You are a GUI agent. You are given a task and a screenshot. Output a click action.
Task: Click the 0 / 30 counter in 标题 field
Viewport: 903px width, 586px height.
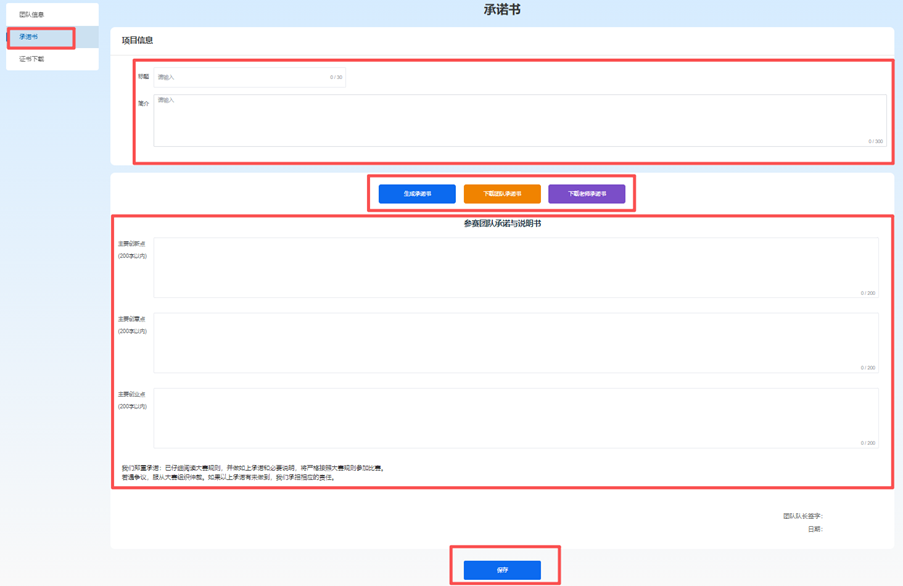[336, 77]
